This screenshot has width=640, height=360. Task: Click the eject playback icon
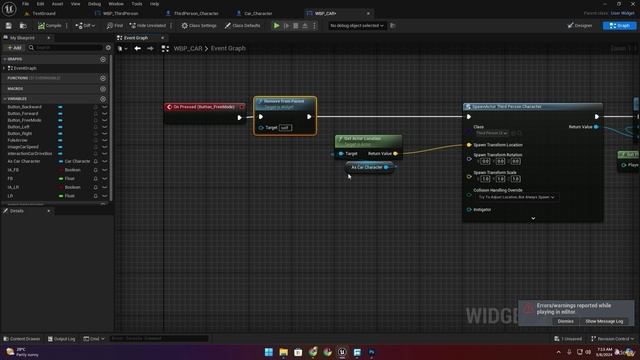click(305, 26)
